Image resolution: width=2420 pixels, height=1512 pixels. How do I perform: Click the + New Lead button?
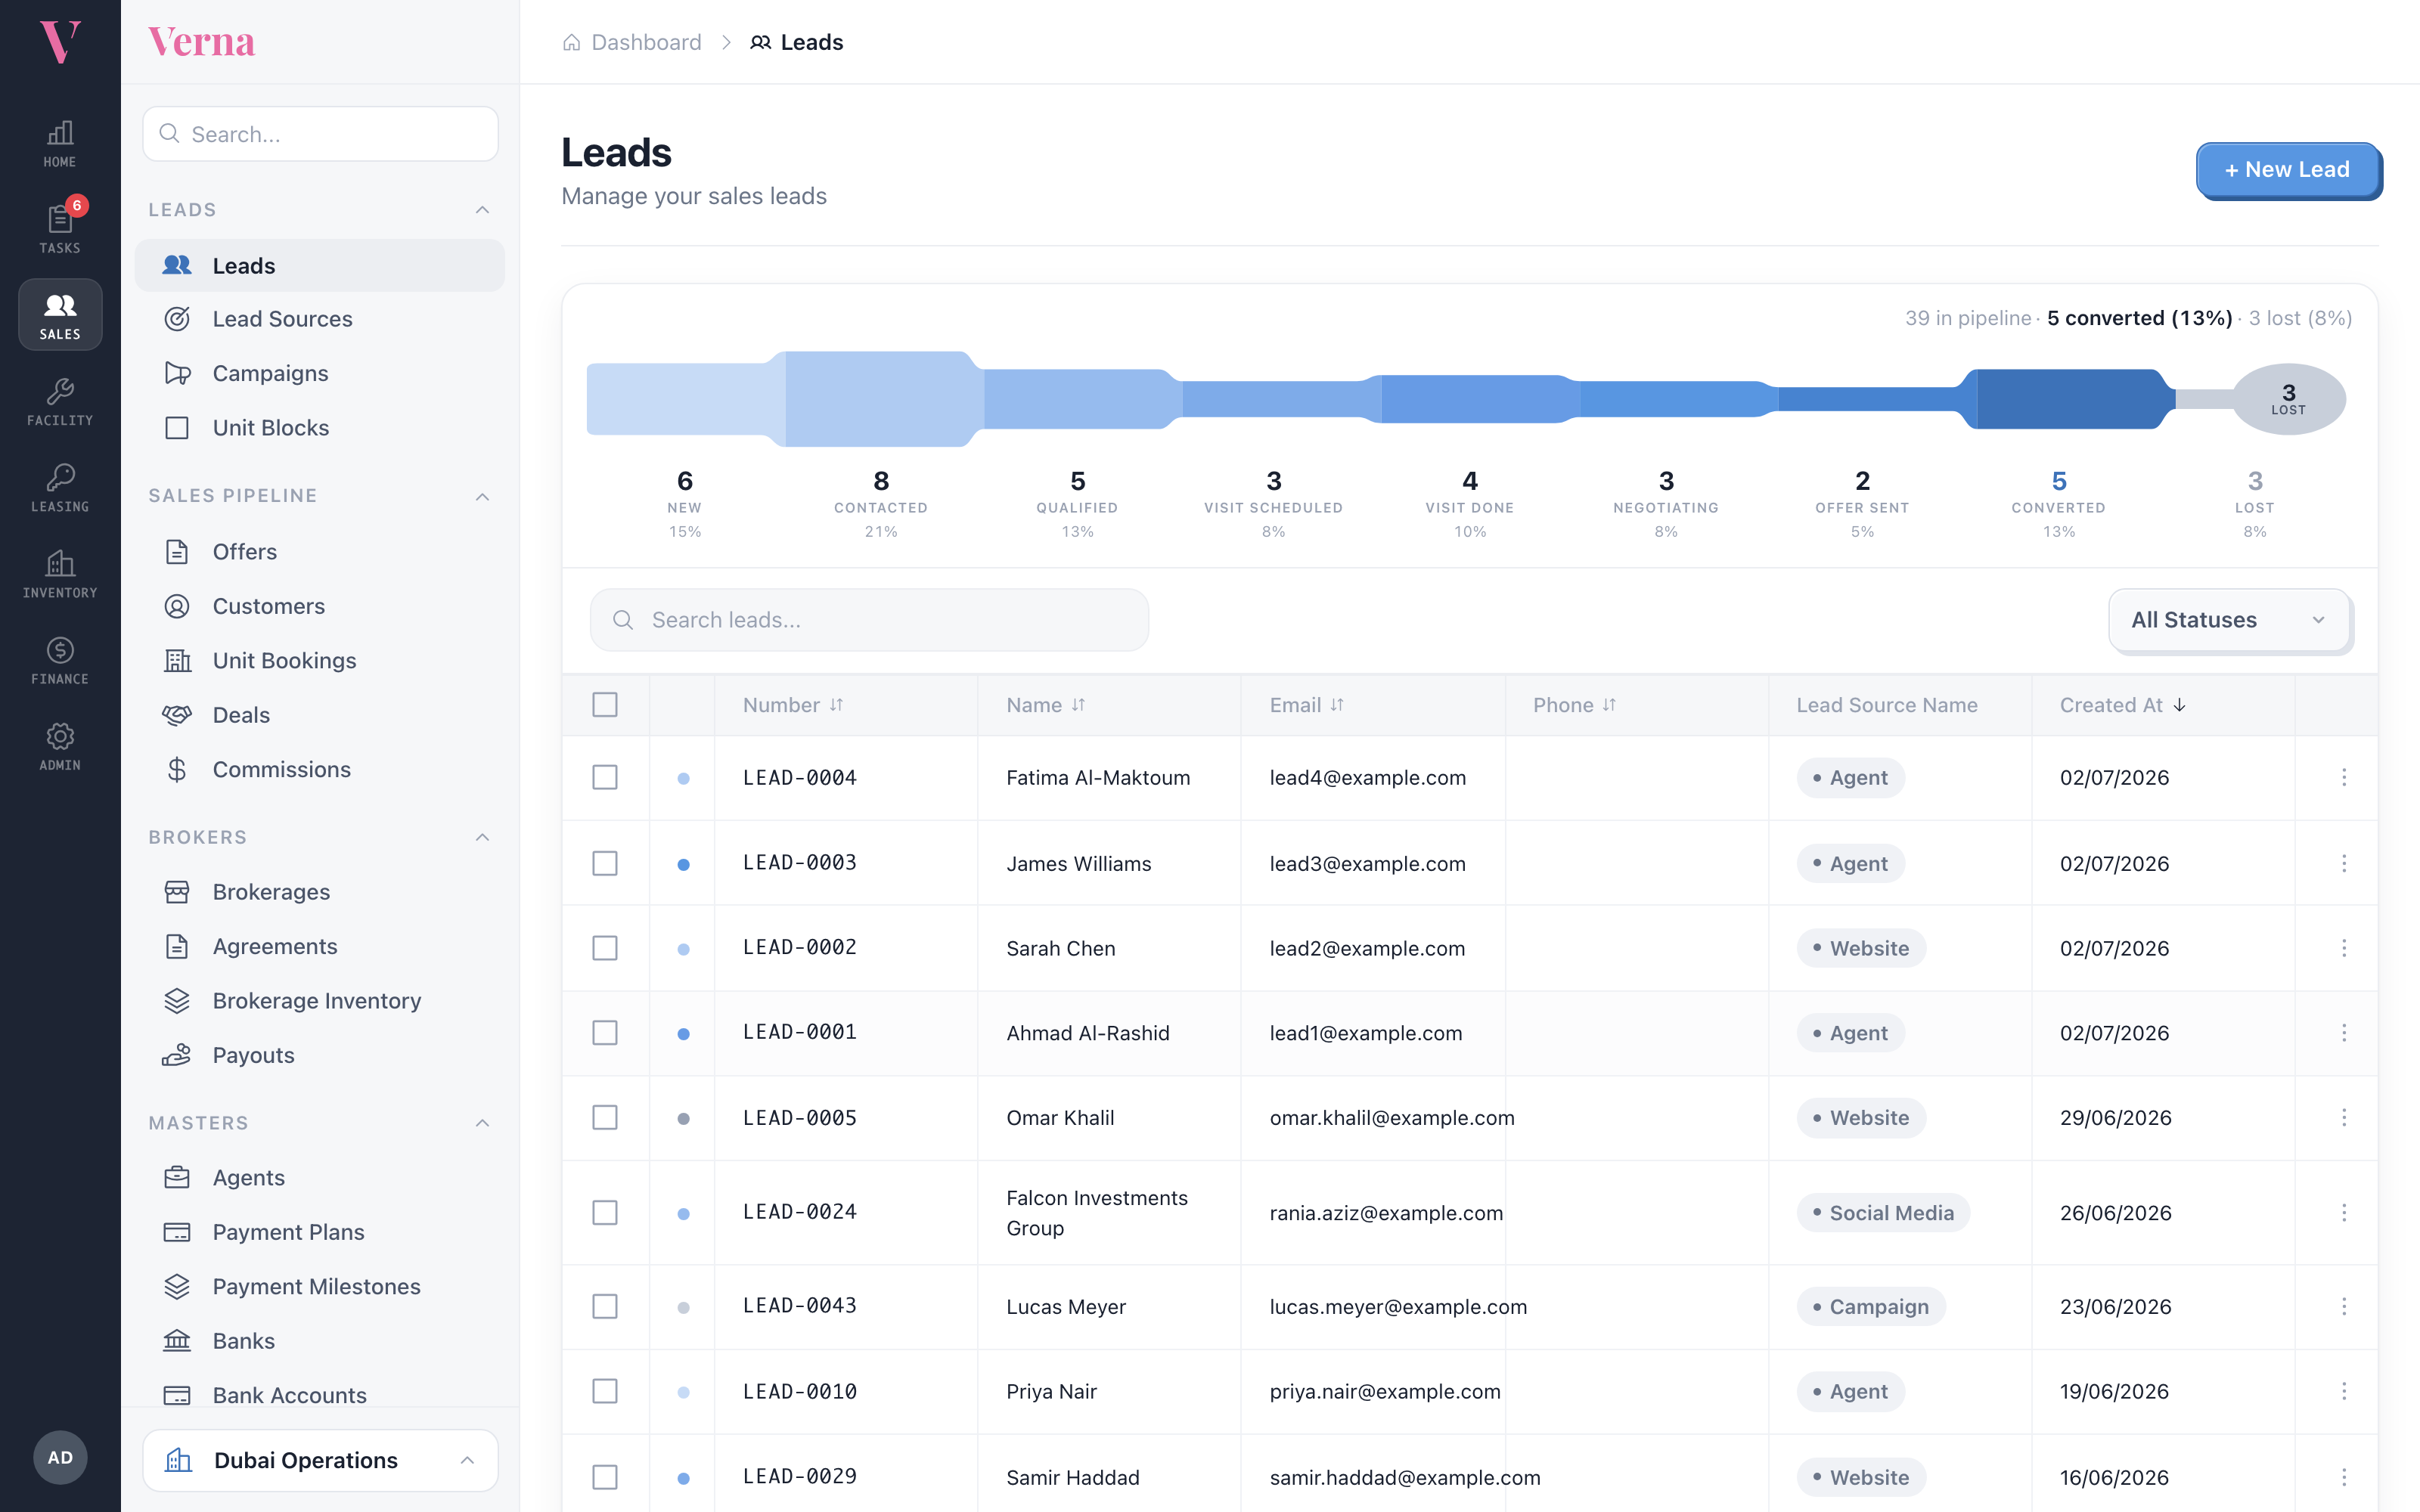2288,170
